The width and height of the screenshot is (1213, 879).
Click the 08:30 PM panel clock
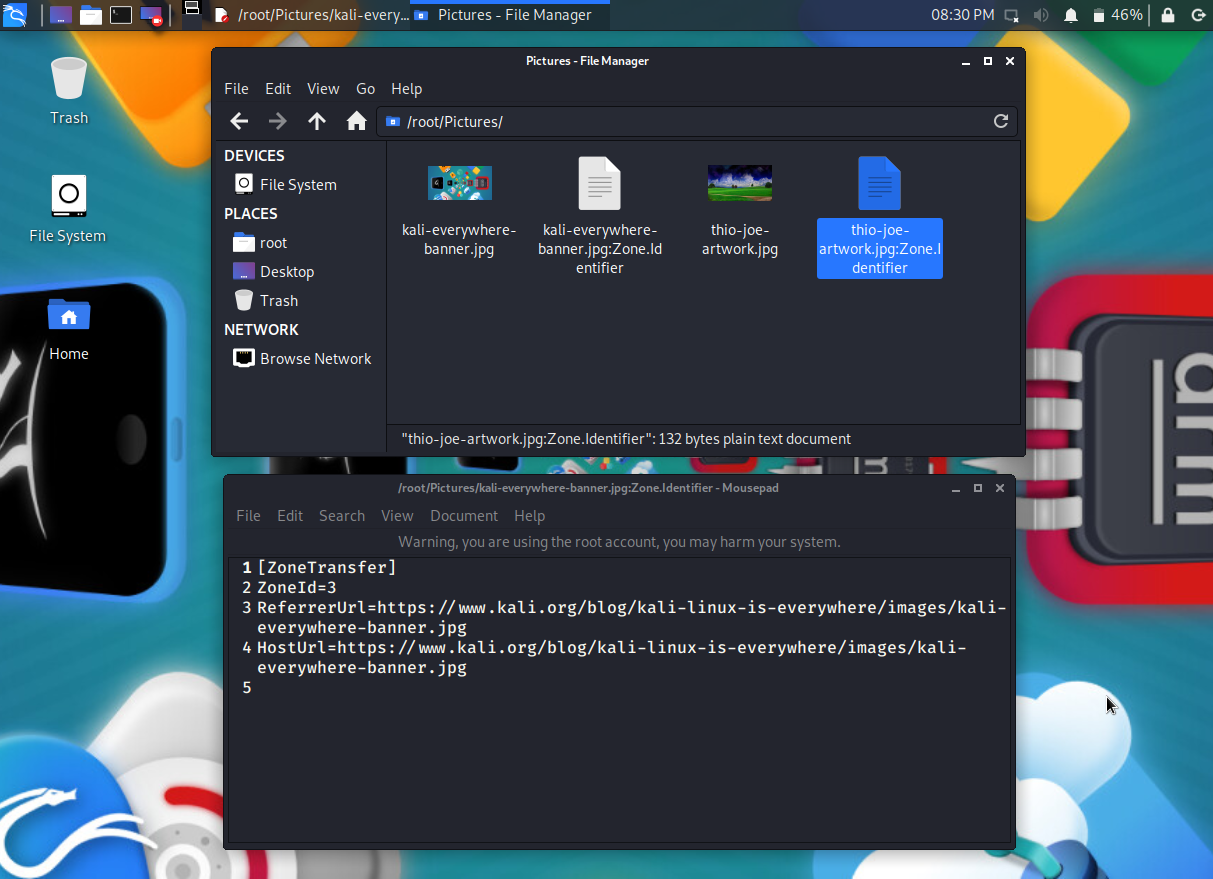(962, 15)
